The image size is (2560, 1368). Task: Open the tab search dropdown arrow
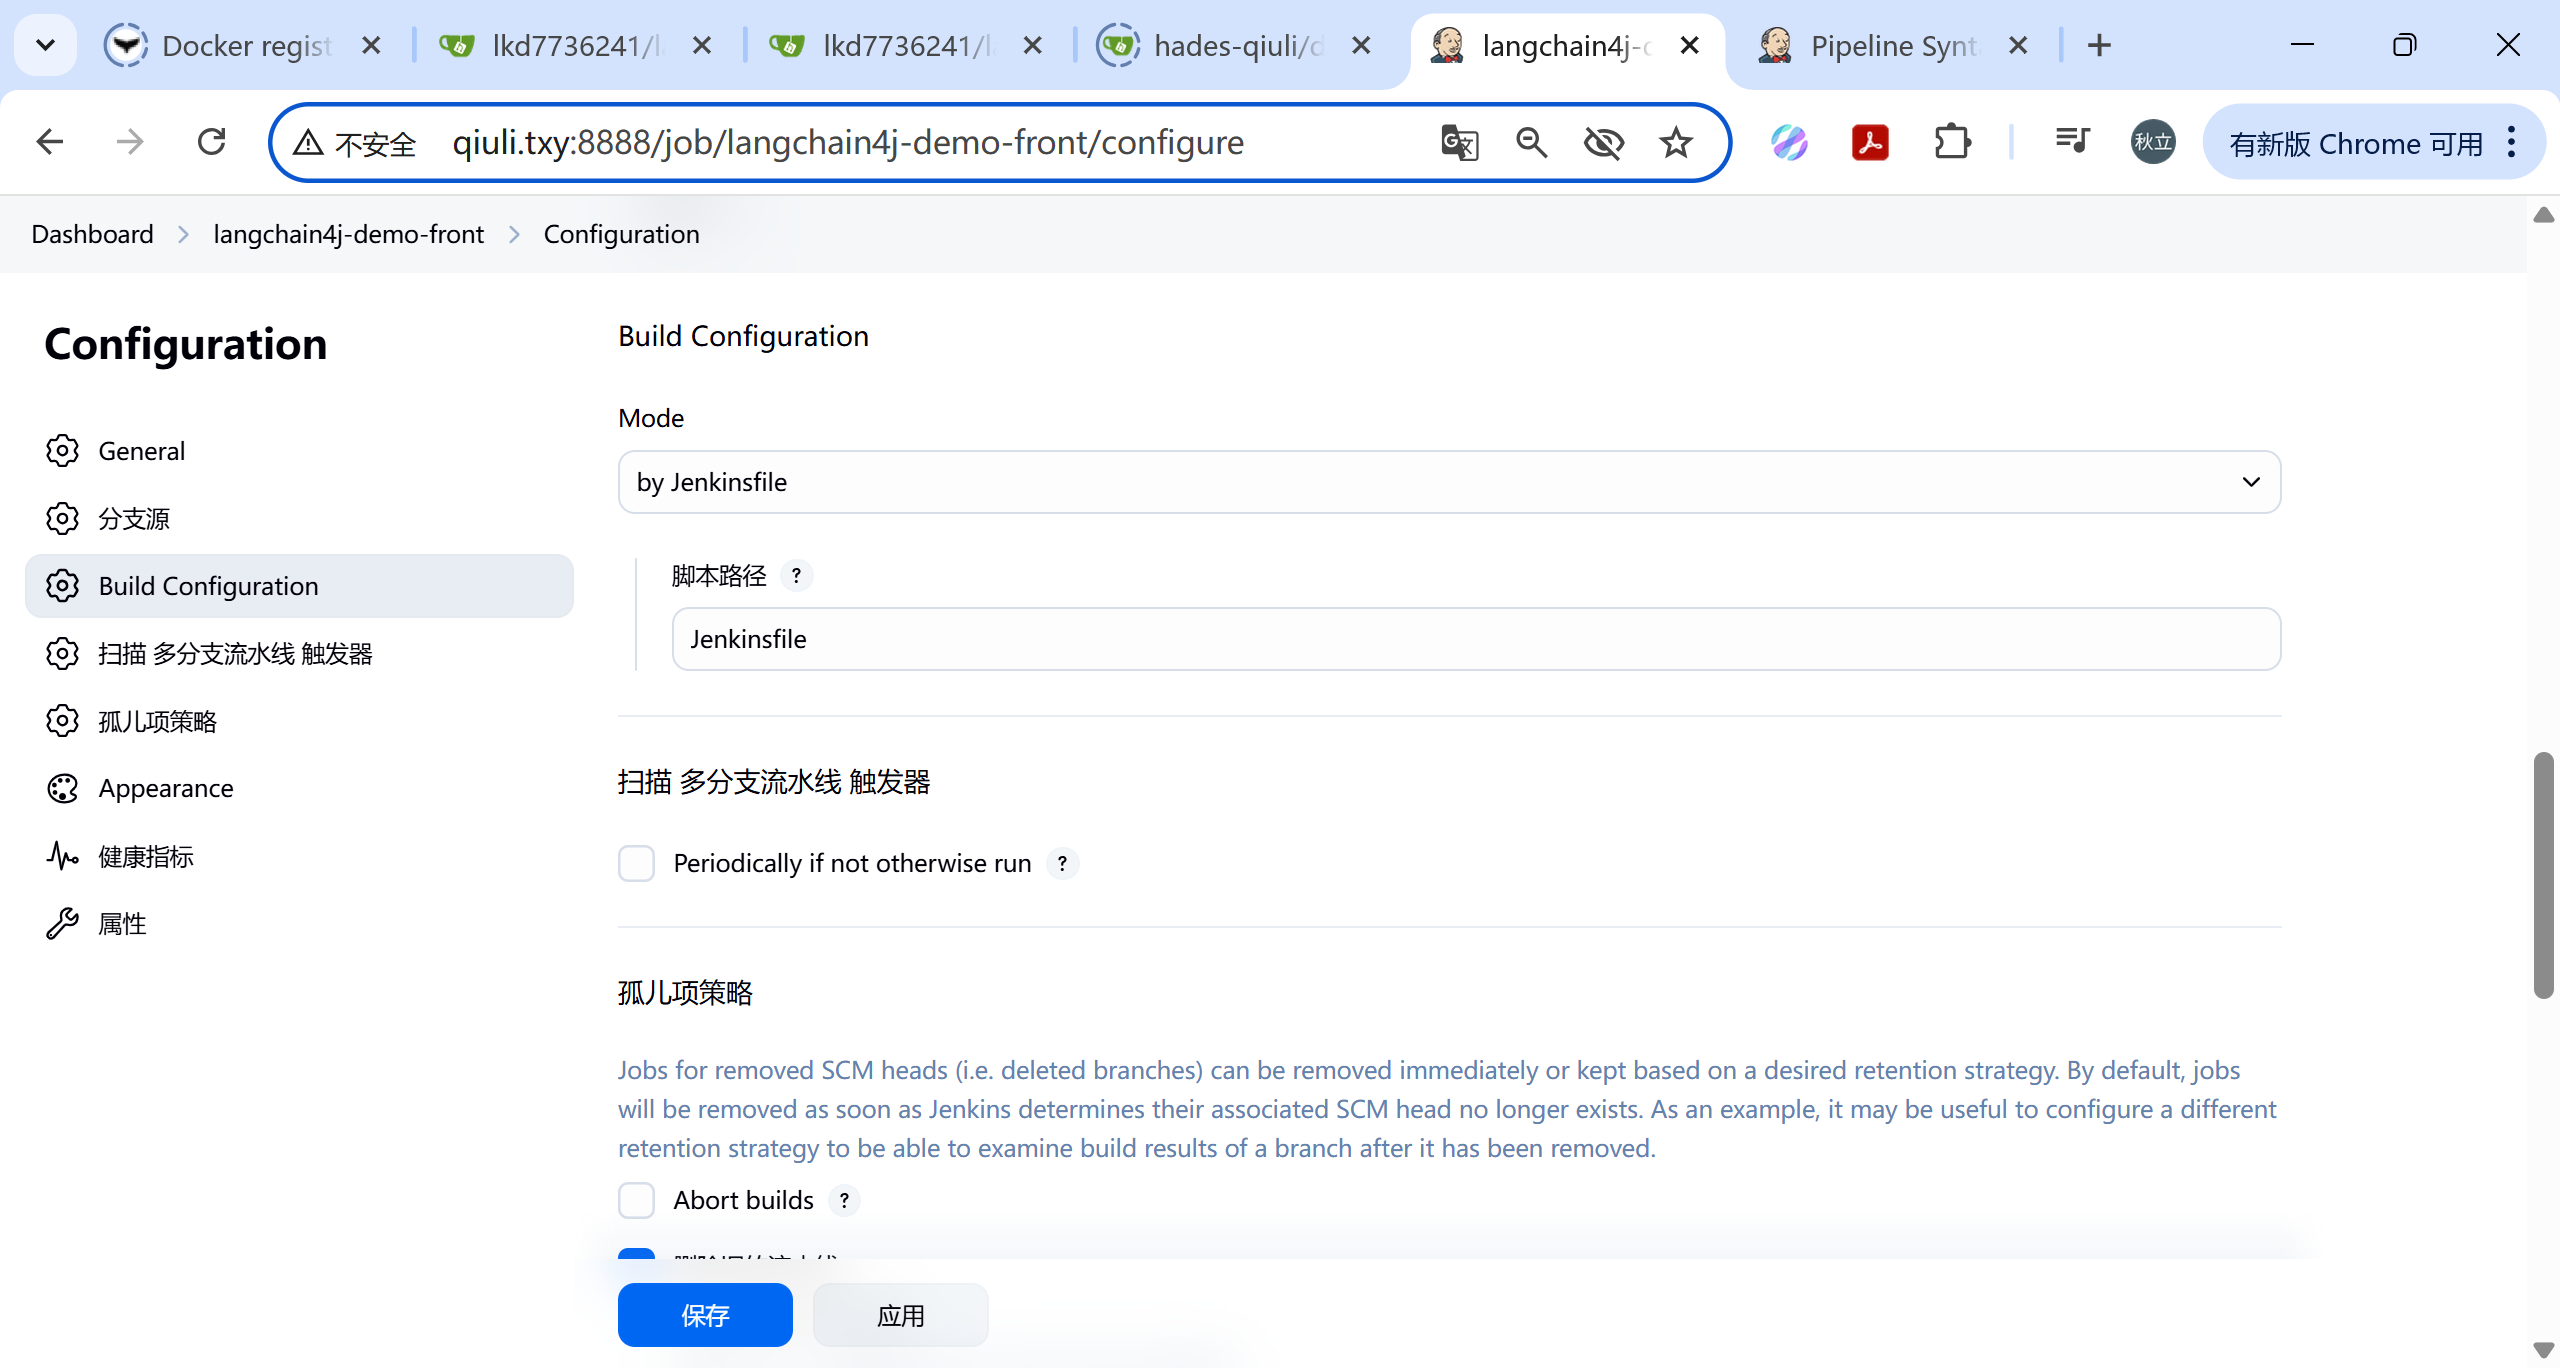(x=45, y=45)
